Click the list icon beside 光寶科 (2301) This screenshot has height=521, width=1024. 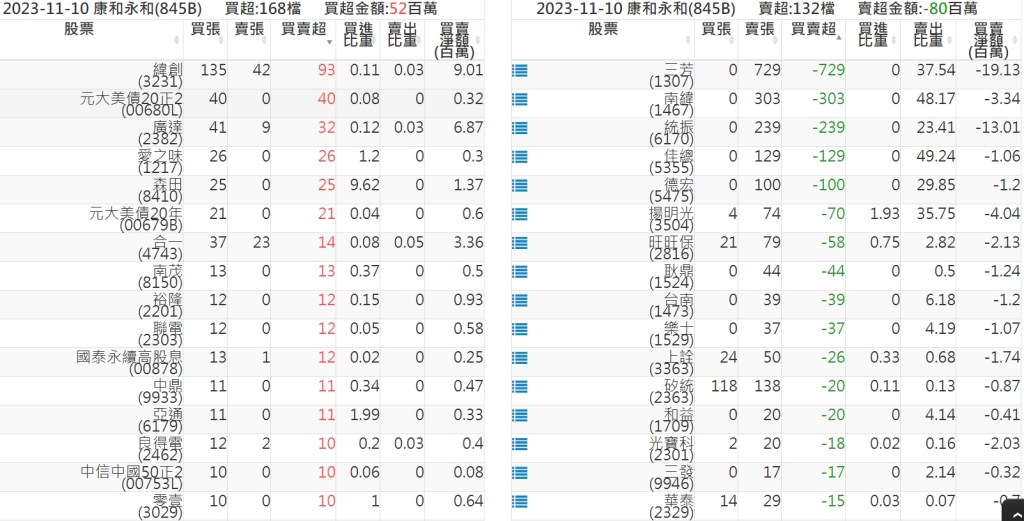point(520,444)
